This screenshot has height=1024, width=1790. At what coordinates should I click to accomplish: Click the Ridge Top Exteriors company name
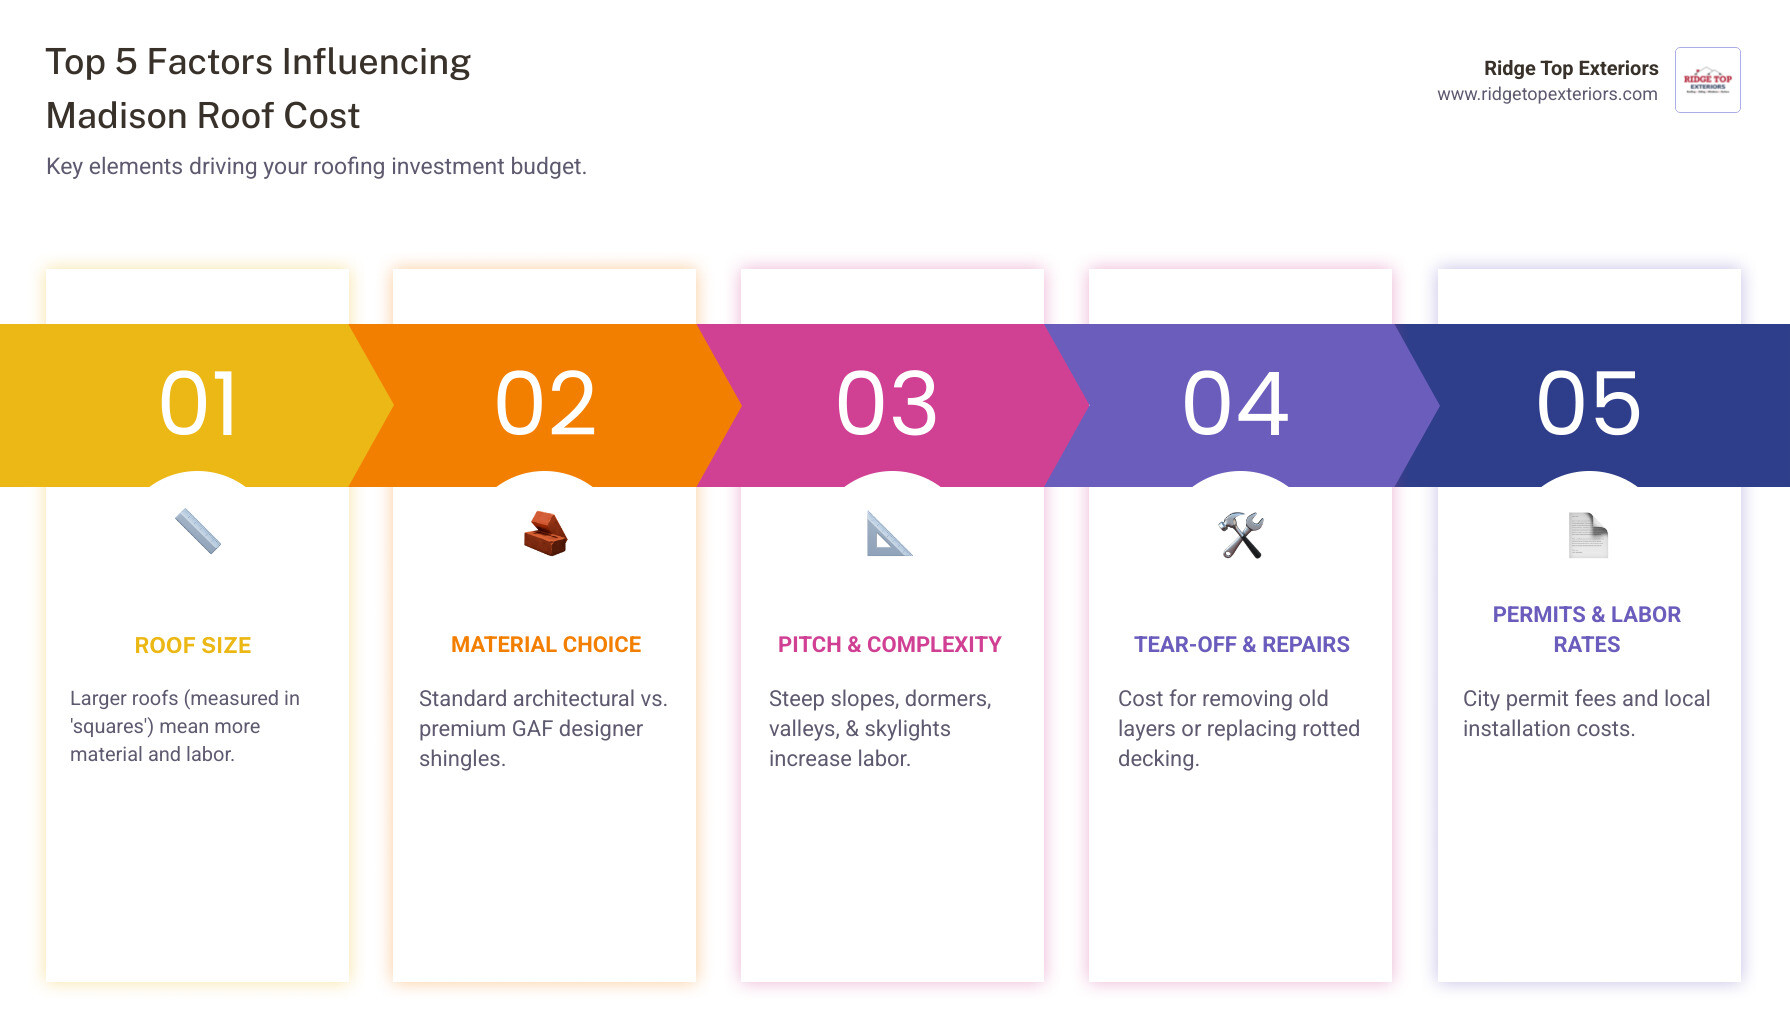click(x=1571, y=68)
